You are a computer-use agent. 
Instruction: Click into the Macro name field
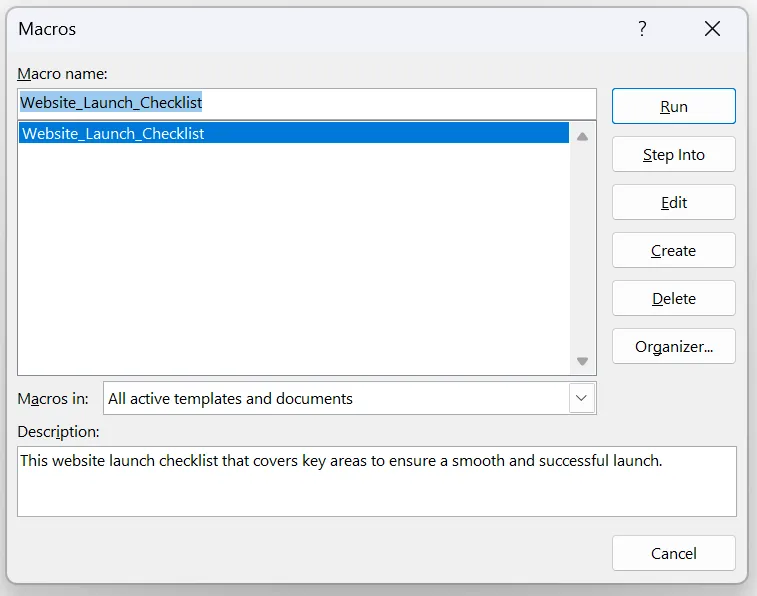click(307, 103)
